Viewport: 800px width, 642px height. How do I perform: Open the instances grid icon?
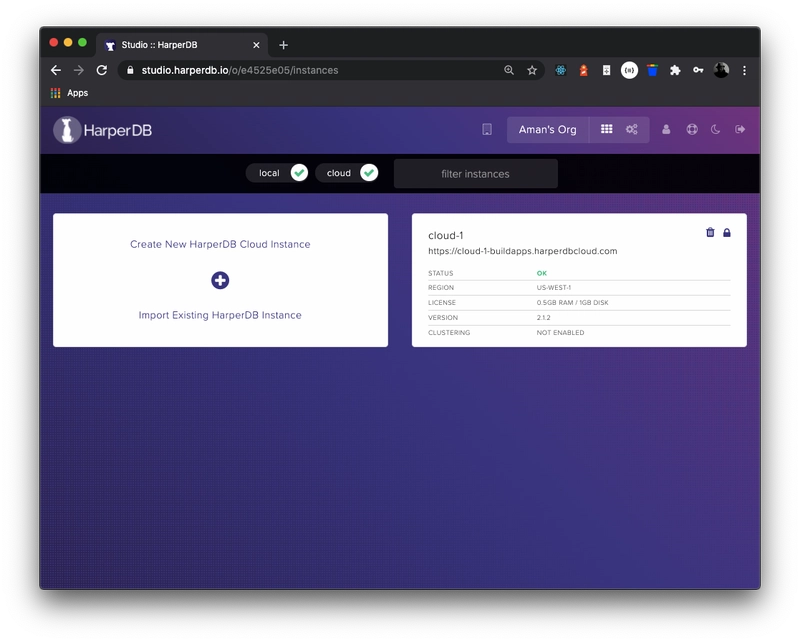click(606, 129)
